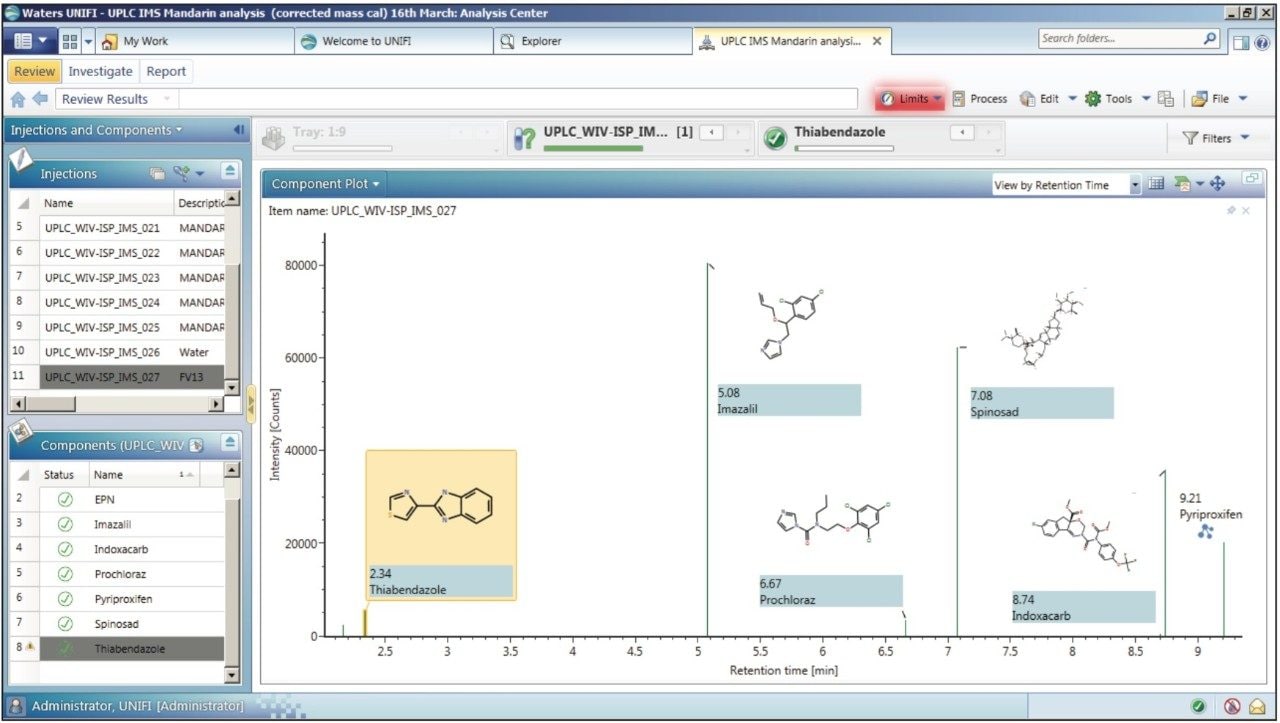Open Injections and Components panel menu

(97, 130)
